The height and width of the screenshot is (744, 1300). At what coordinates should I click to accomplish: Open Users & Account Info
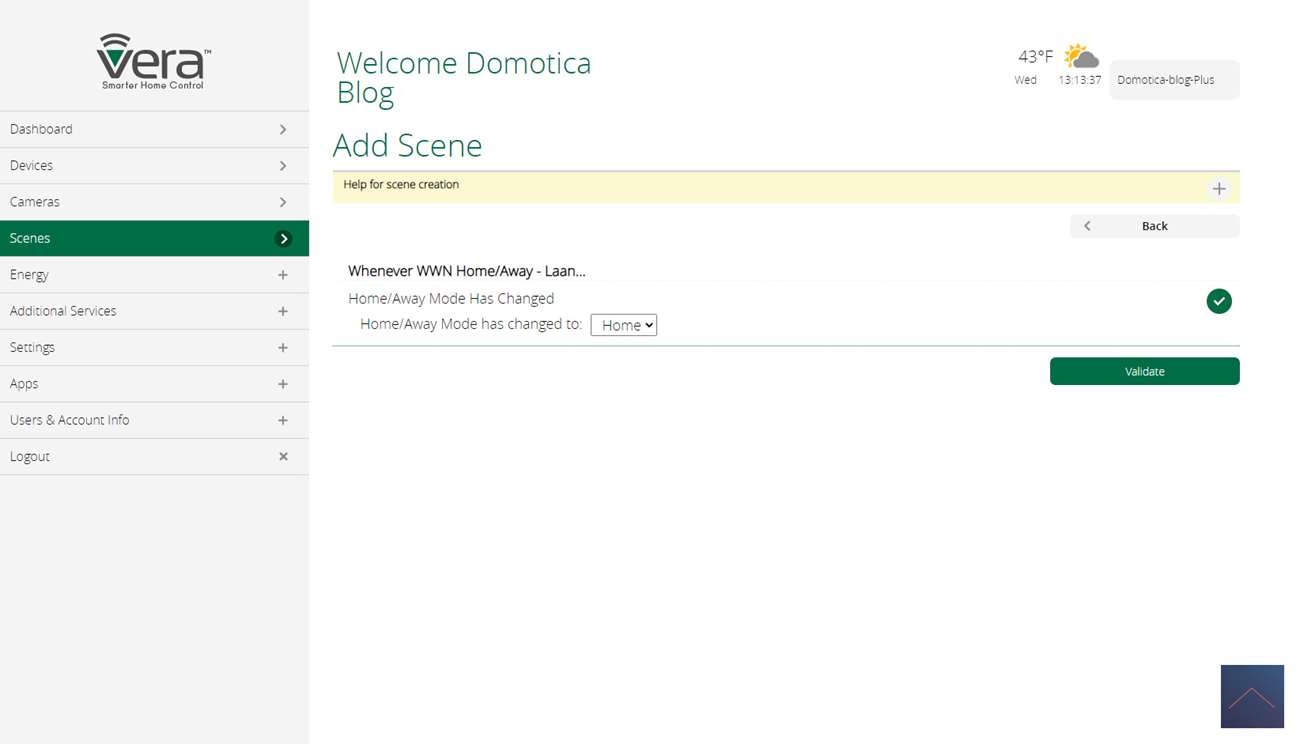pos(70,420)
